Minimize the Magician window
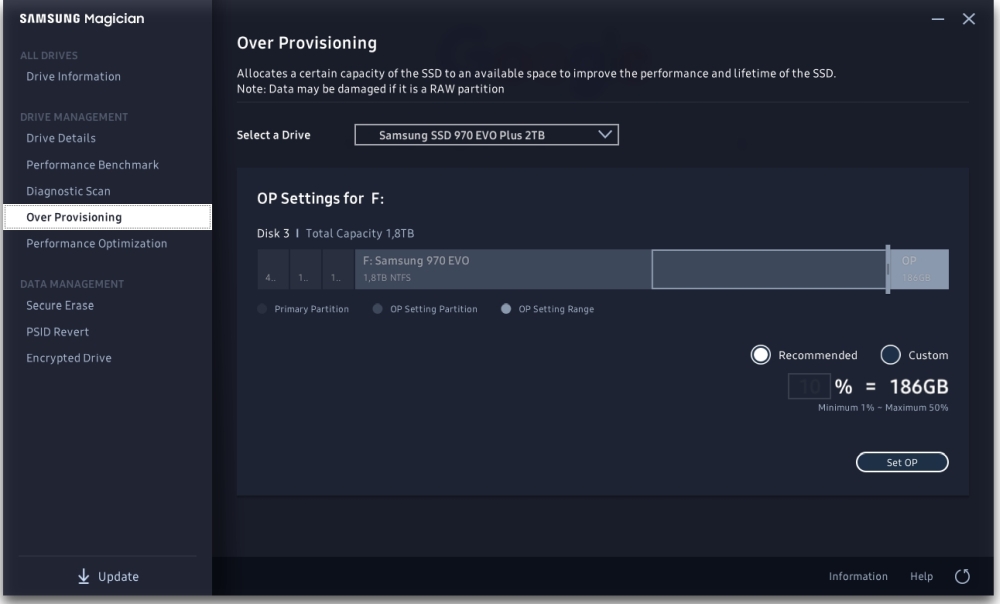This screenshot has height=604, width=1000. pyautogui.click(x=938, y=20)
